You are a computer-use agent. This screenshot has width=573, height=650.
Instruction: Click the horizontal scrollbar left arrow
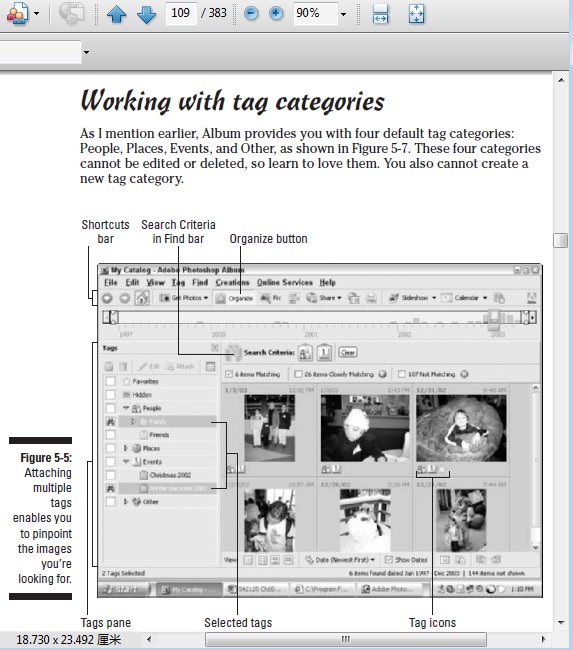(x=149, y=639)
